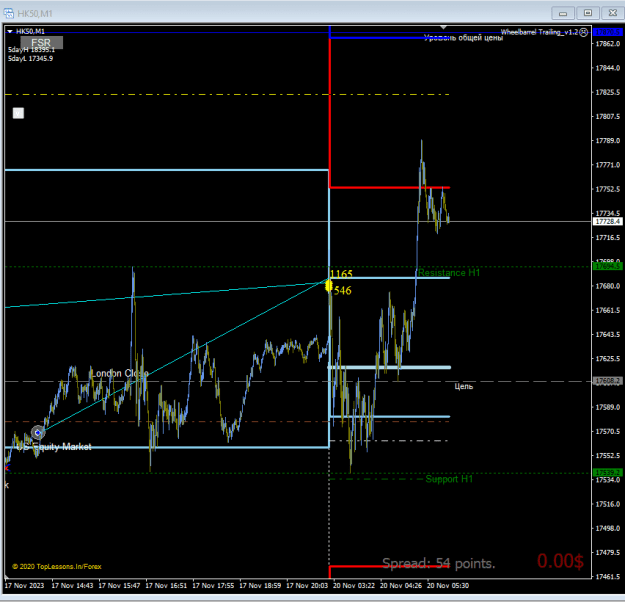This screenshot has width=625, height=602.
Task: Click the '20 Nov 05:30' time axis label
Action: (448, 586)
